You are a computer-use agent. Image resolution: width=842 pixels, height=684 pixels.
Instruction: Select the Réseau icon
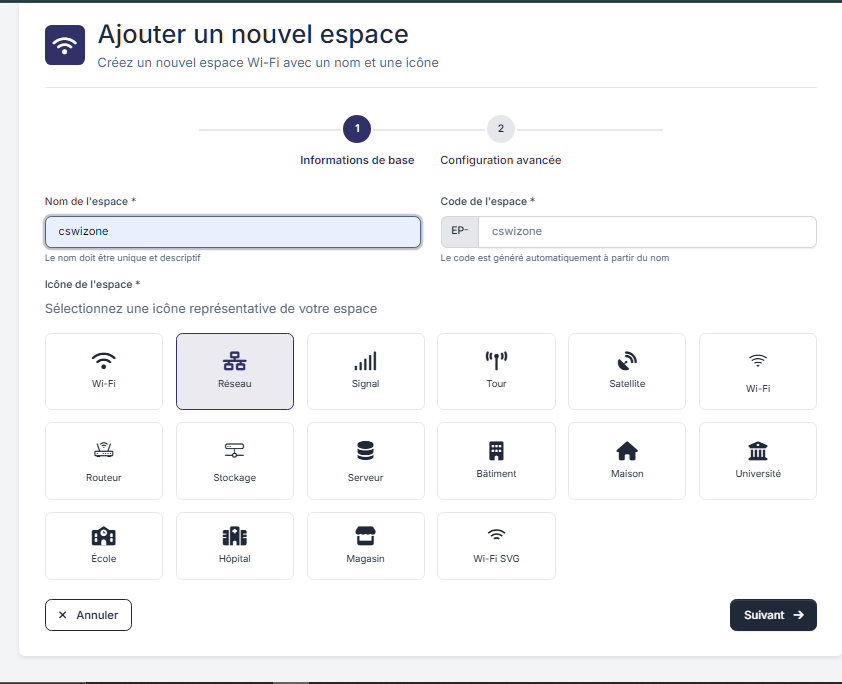click(234, 371)
